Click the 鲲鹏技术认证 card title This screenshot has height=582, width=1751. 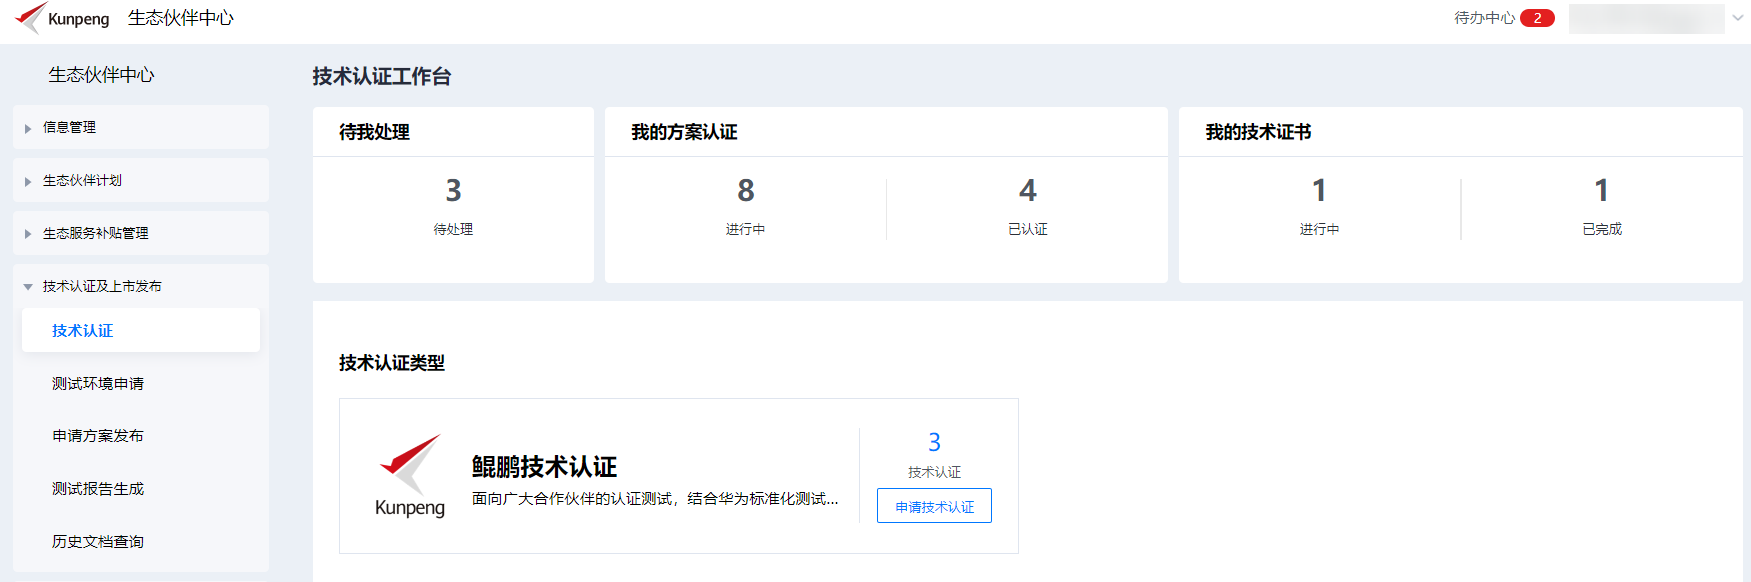tap(544, 467)
